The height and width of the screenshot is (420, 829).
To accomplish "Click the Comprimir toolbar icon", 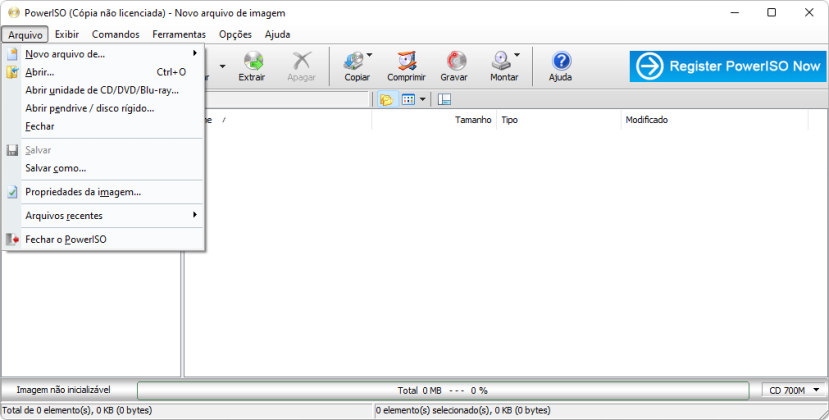I will (407, 61).
